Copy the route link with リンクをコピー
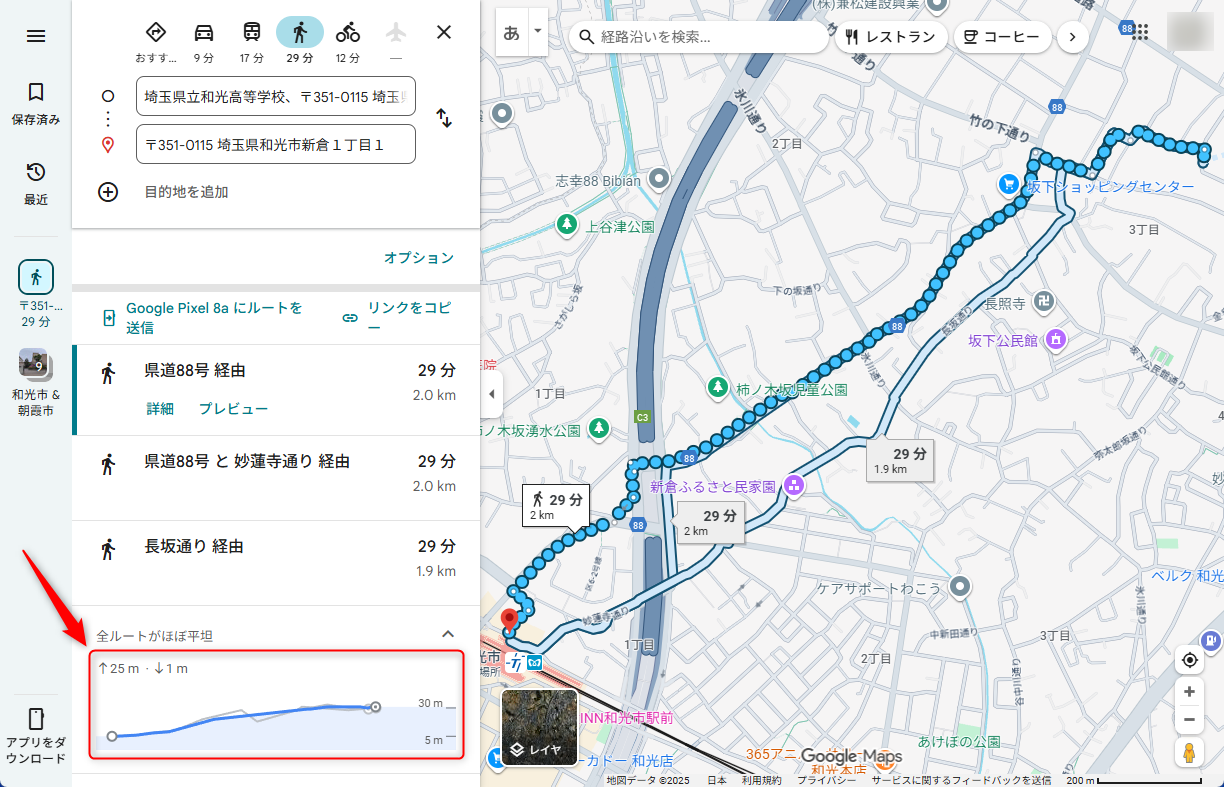The image size is (1224, 787). 380,317
